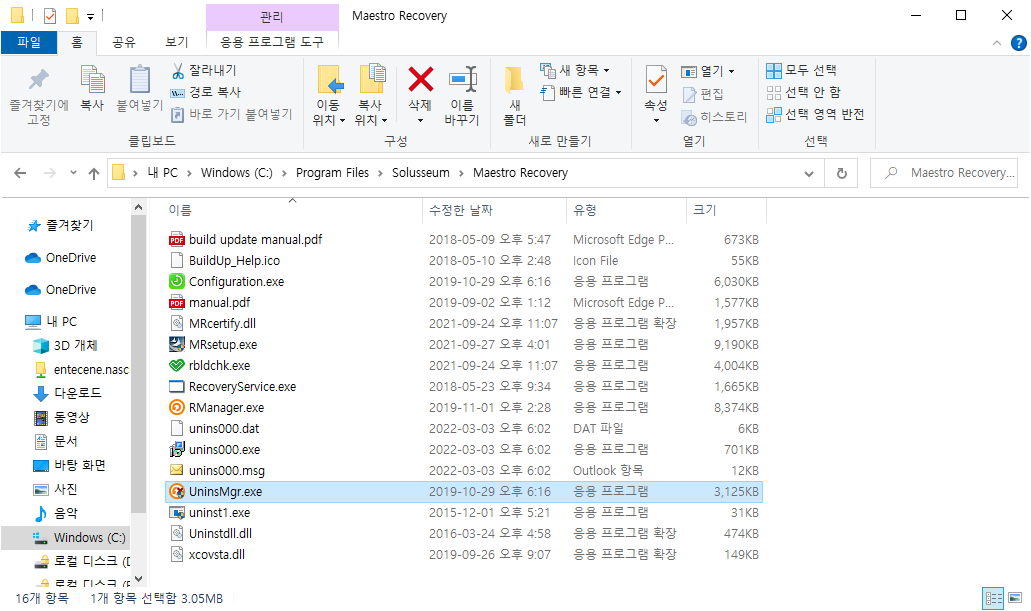Click the Rename (이름 바꾸기) icon
The image size is (1031, 611).
(462, 80)
